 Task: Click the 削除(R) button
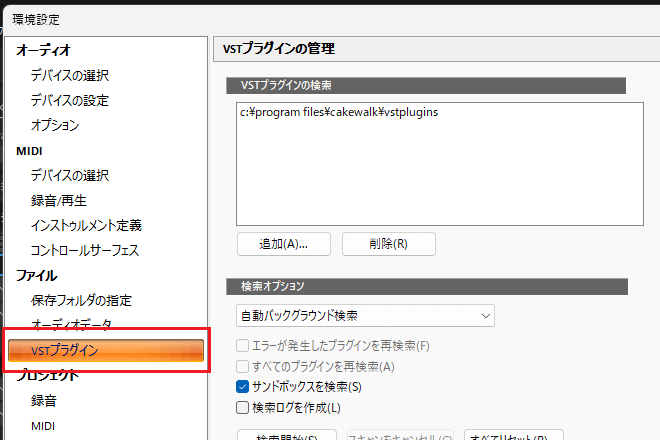click(388, 243)
